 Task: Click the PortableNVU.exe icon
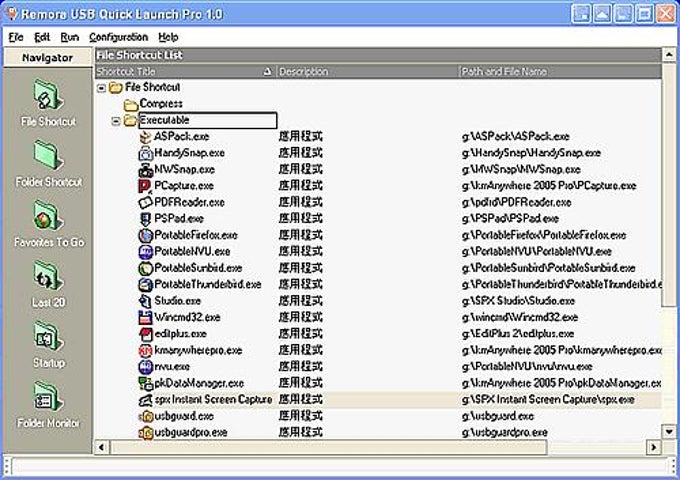coord(145,252)
